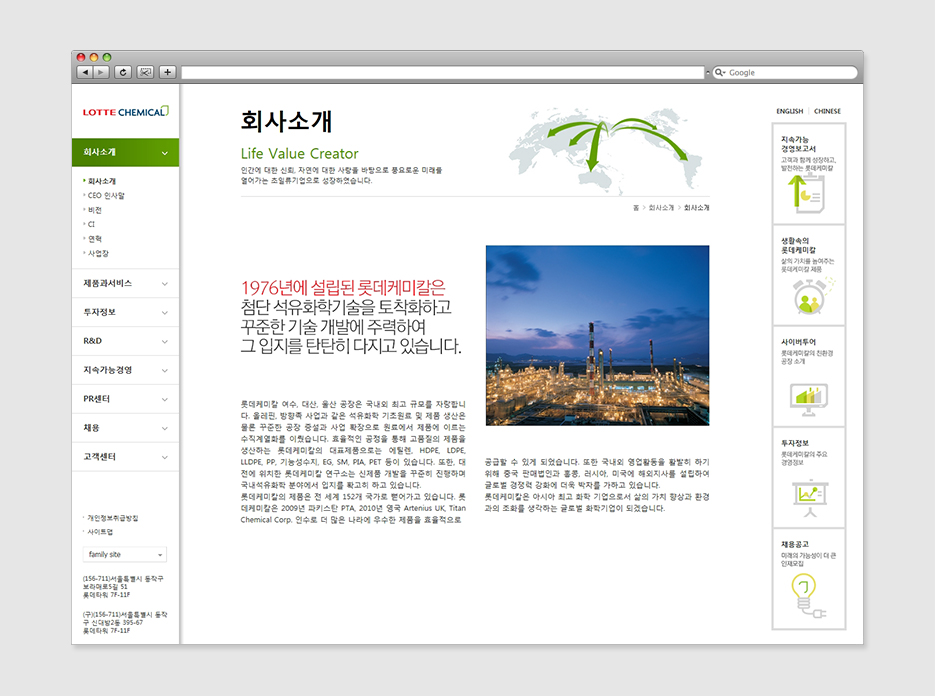Click the web clip toolbar button
This screenshot has width=935, height=696.
[x=145, y=72]
